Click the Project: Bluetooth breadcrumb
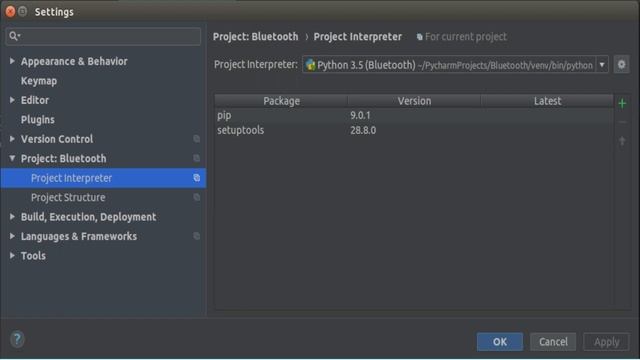Viewport: 640px width, 360px height. (256, 37)
